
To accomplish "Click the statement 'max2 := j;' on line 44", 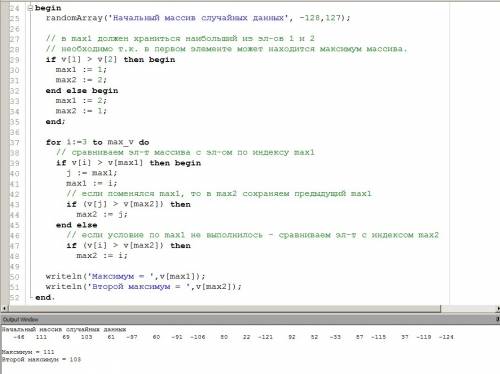I will pos(102,214).
